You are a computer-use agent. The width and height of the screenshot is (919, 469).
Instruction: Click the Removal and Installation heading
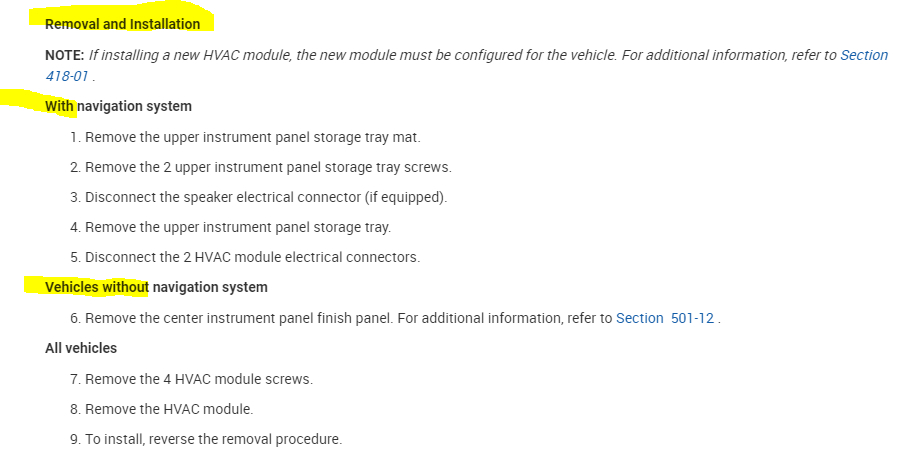(x=122, y=24)
